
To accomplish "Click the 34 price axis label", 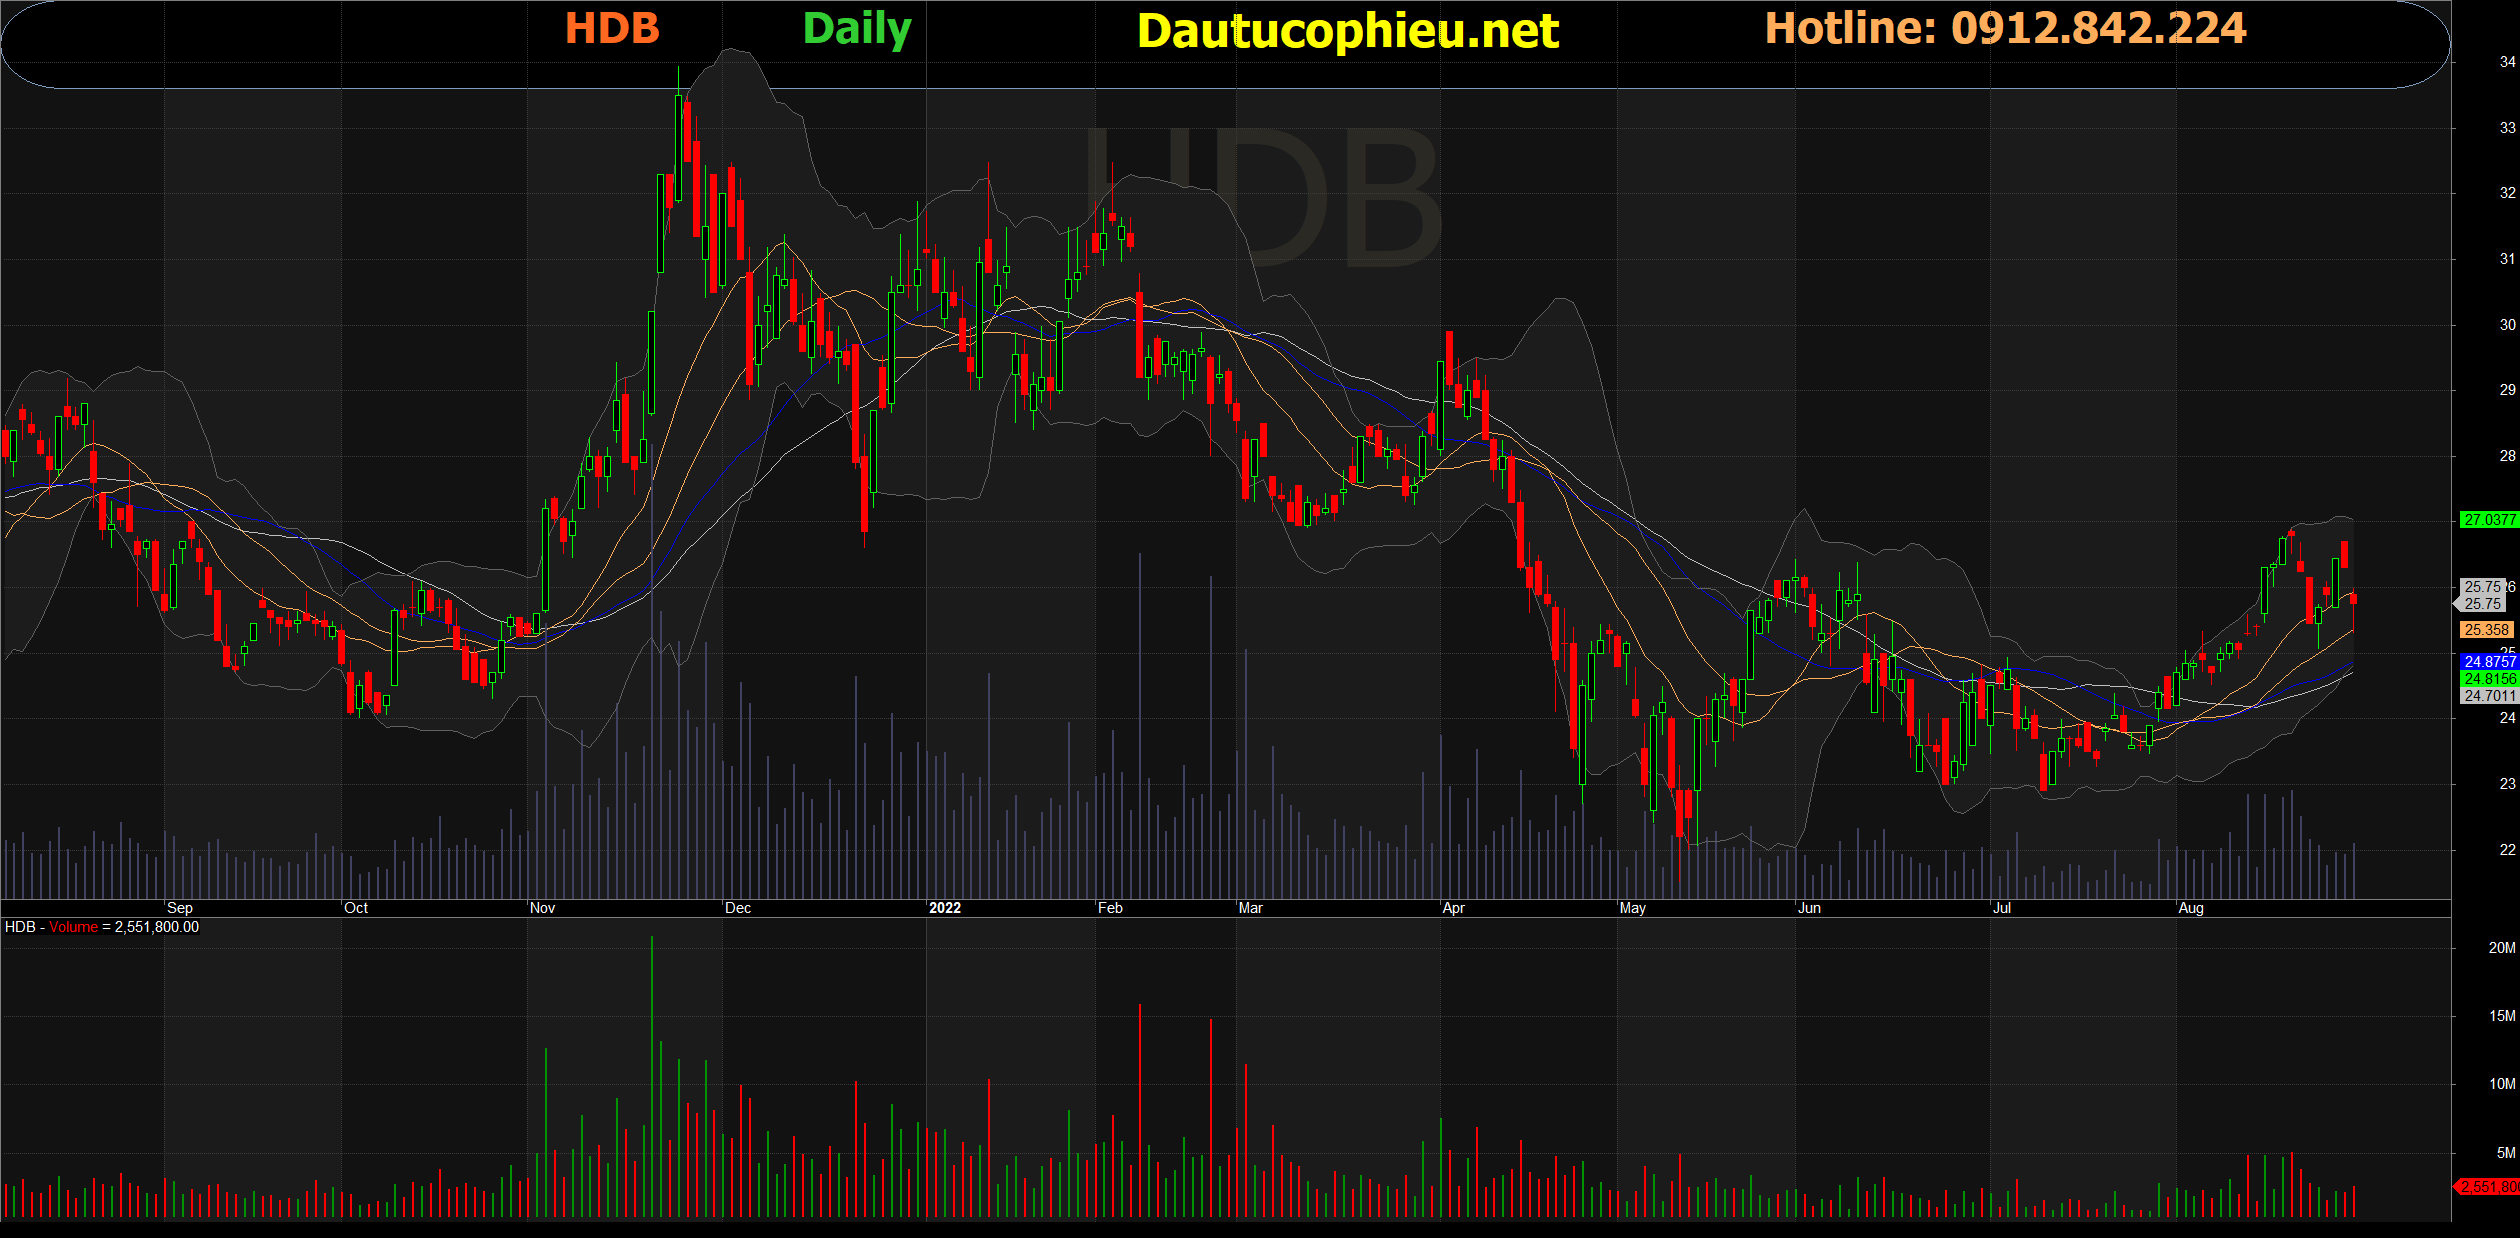I will pyautogui.click(x=2507, y=62).
